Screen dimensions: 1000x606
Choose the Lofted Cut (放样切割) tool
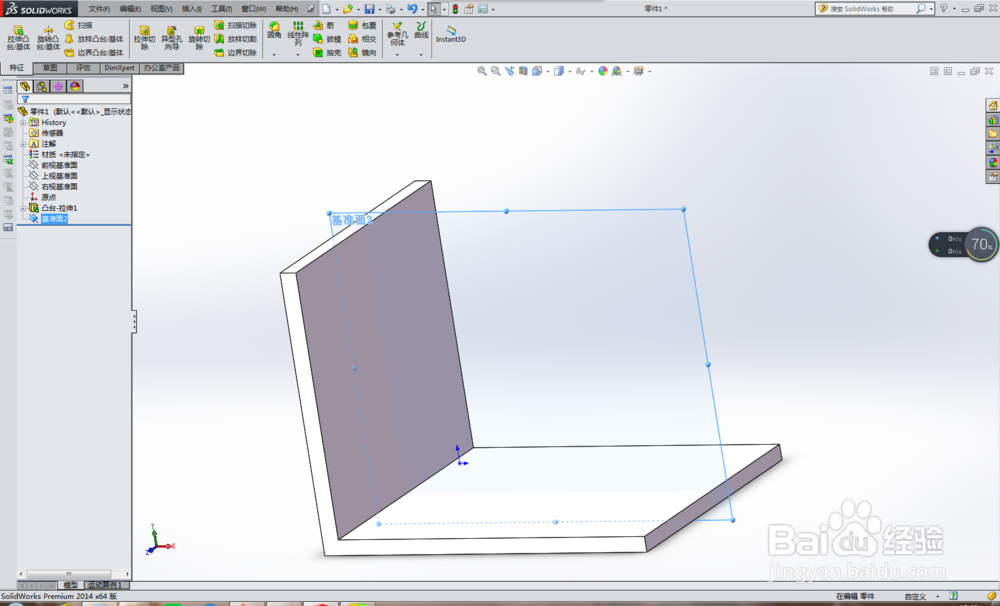pyautogui.click(x=235, y=39)
